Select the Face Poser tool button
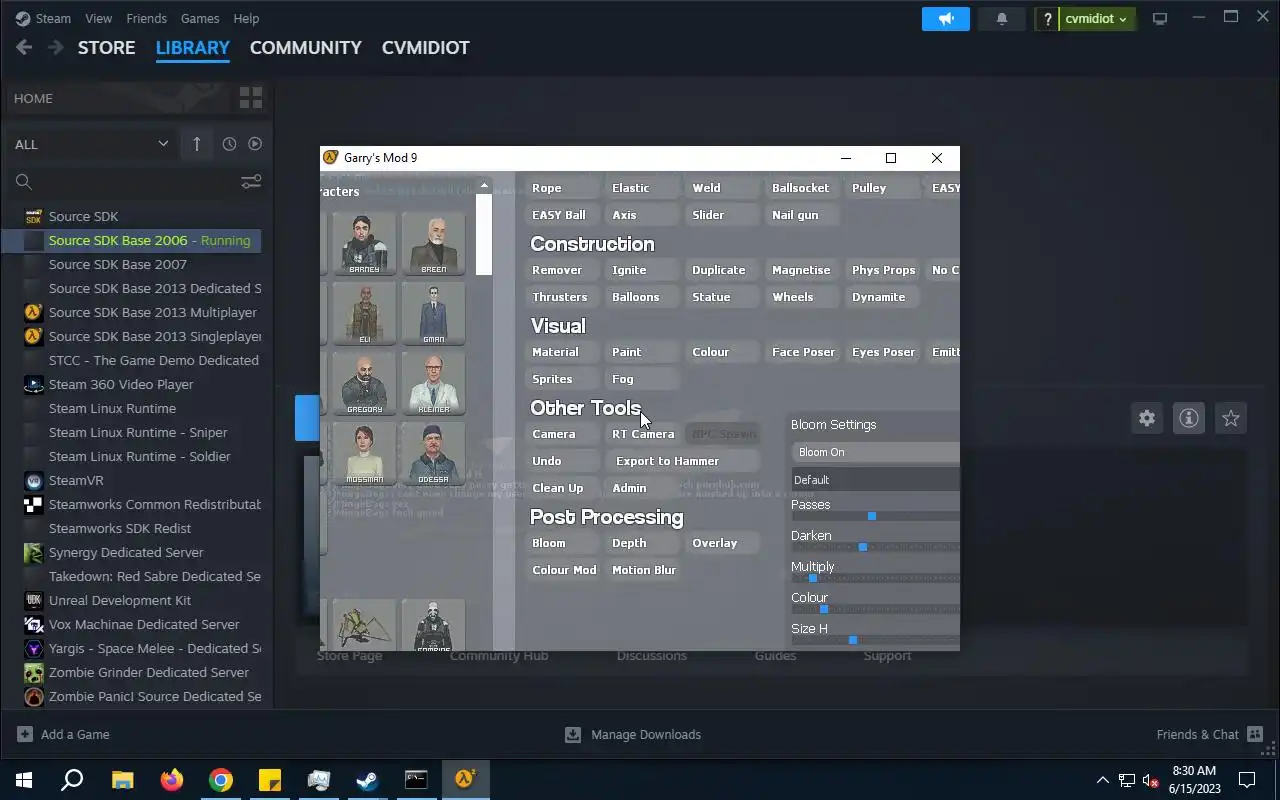Viewport: 1280px width, 800px height. 802,352
